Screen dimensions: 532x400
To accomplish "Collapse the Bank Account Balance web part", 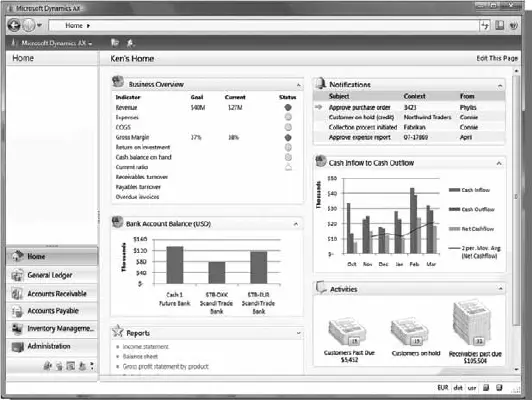I will tap(296, 224).
